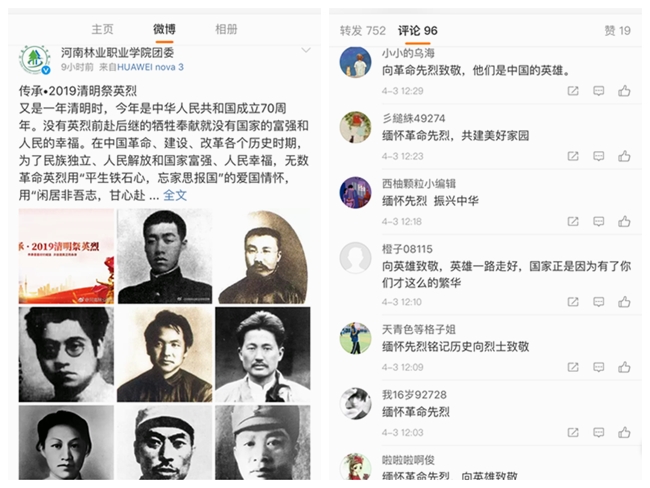Forward 西柚颗粒小编辑's comment
The height and width of the screenshot is (488, 650).
click(x=573, y=221)
